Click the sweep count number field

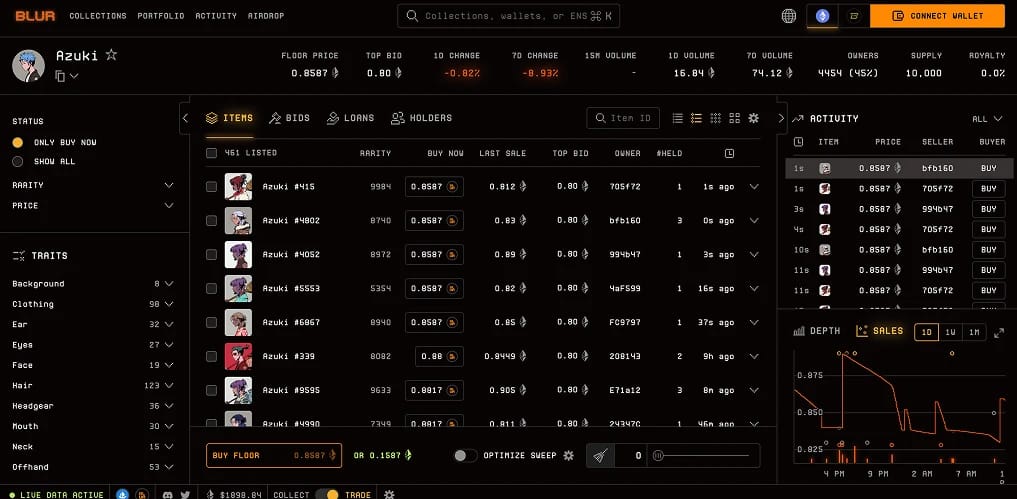[x=631, y=456]
